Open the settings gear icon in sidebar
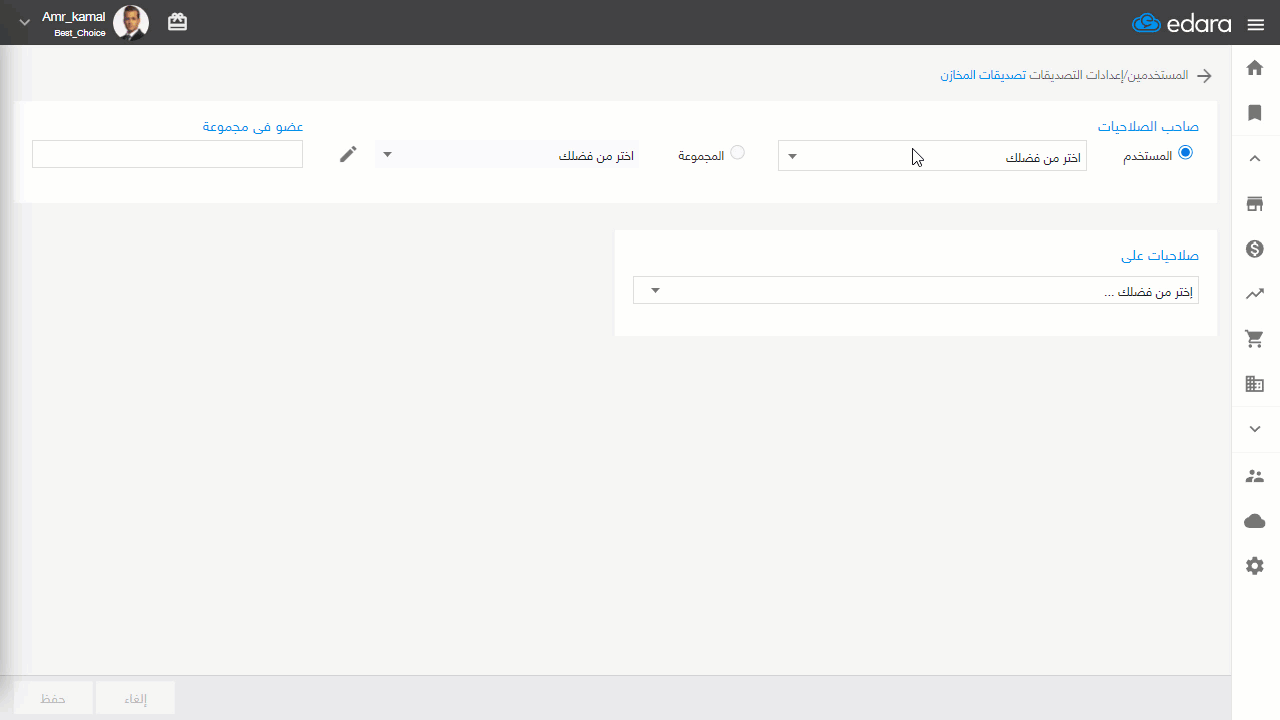1280x720 pixels. [x=1255, y=566]
